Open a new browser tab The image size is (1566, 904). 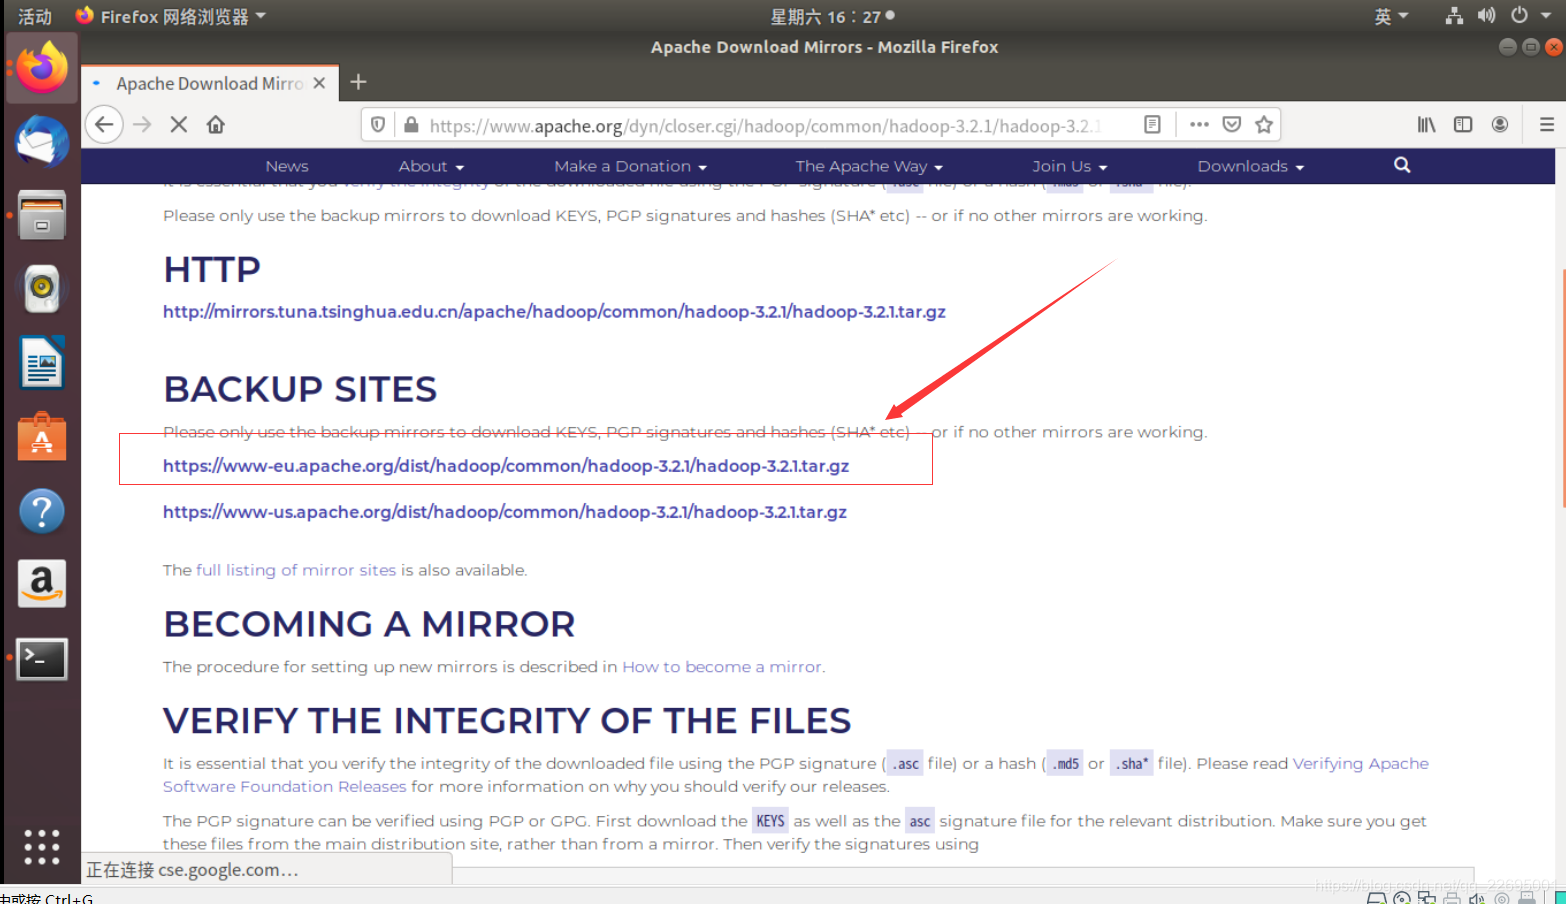[x=358, y=82]
